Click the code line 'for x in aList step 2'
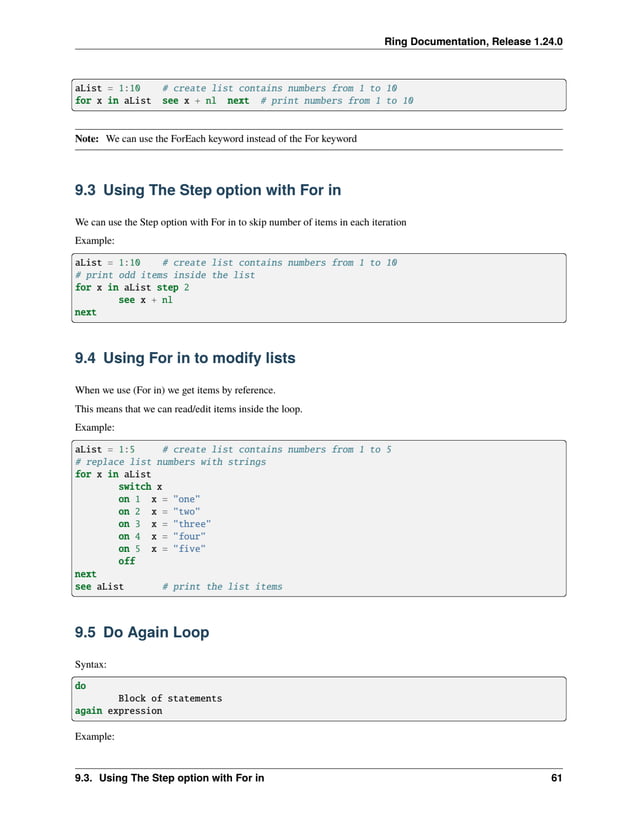This screenshot has height=825, width=638. (132, 287)
